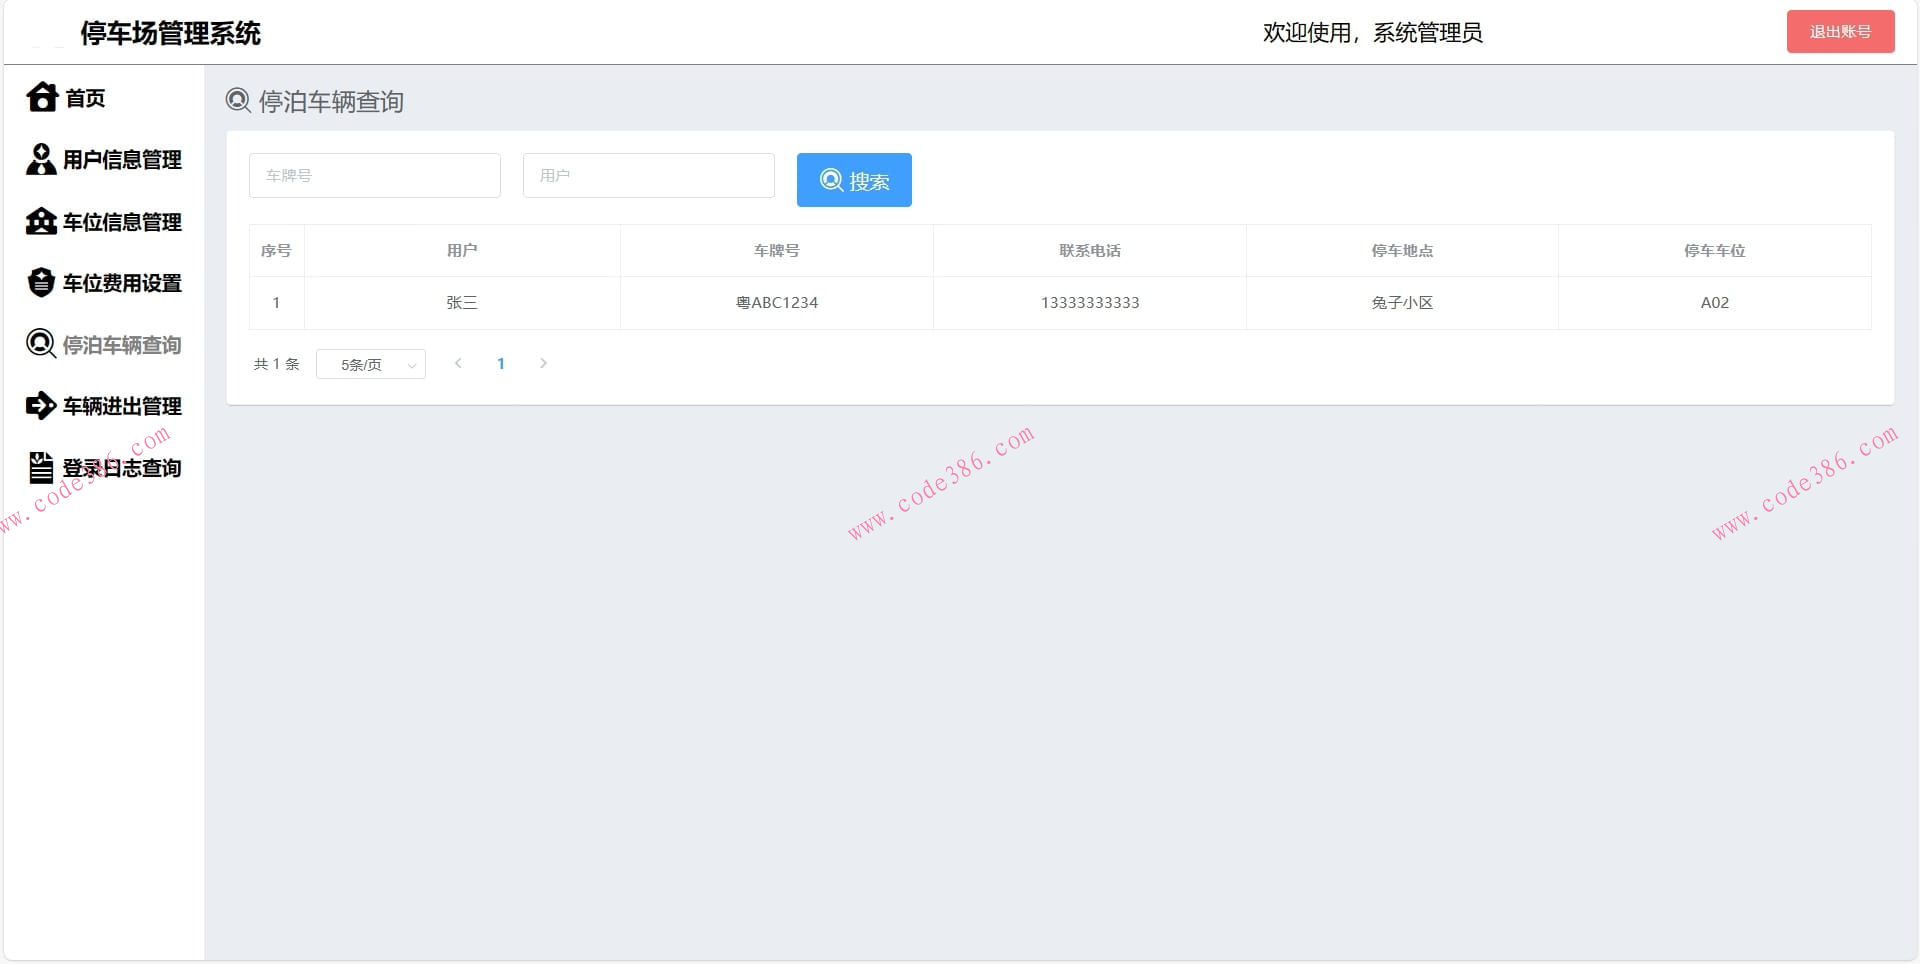Select the magnifier icon for 停泊车辆查询

tap(41, 344)
